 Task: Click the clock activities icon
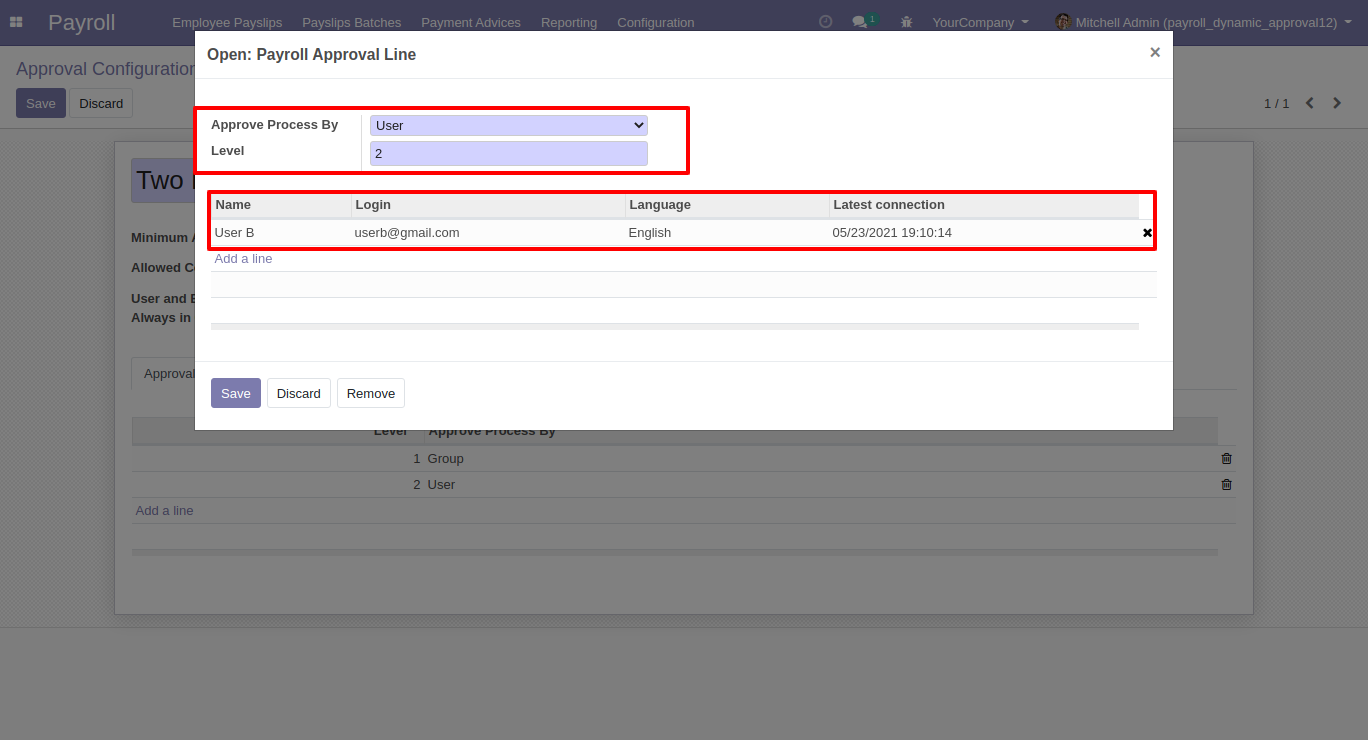click(x=825, y=22)
